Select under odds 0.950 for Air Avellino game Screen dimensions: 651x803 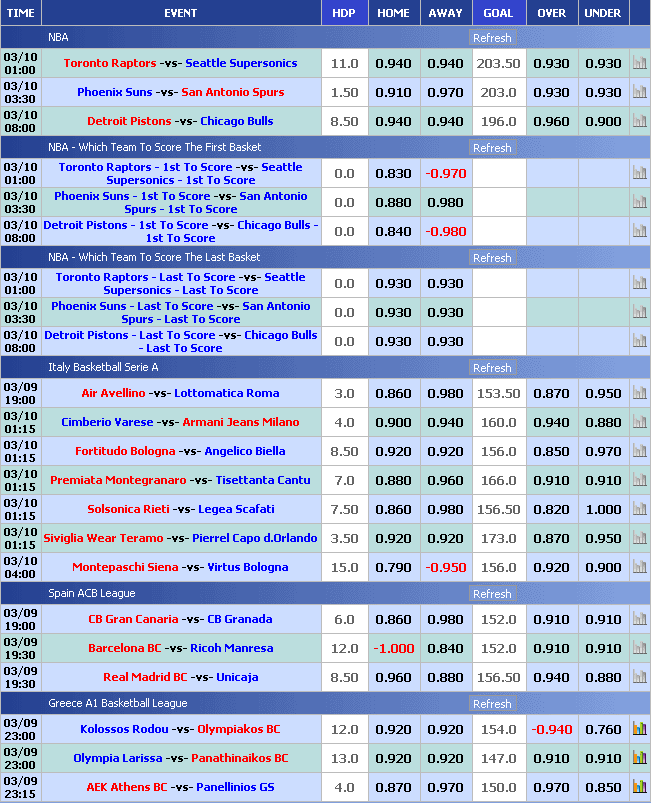tap(603, 394)
